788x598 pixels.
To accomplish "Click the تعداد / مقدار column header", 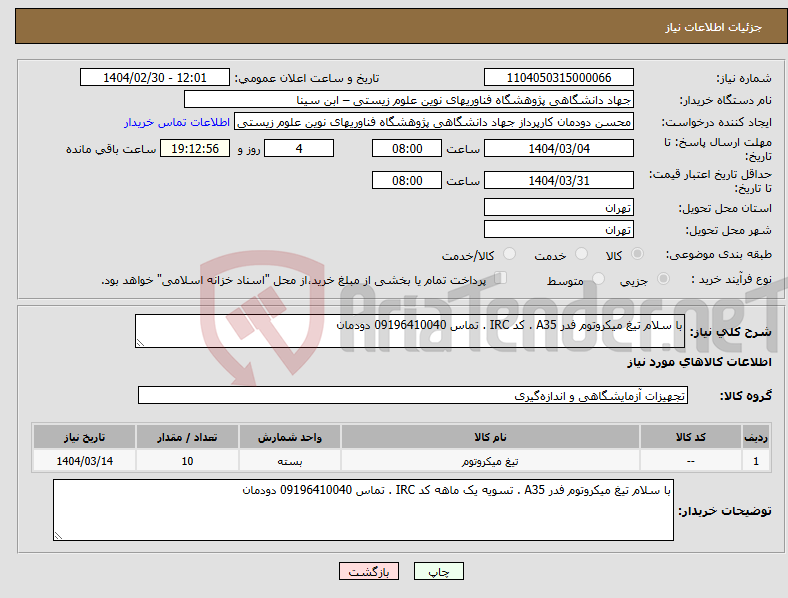I will [x=187, y=437].
